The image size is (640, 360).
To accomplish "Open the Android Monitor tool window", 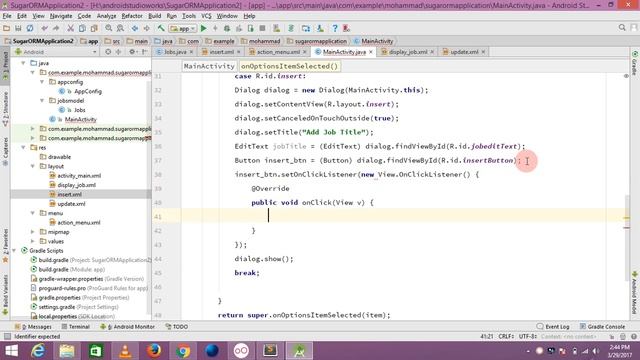I will 128,327.
